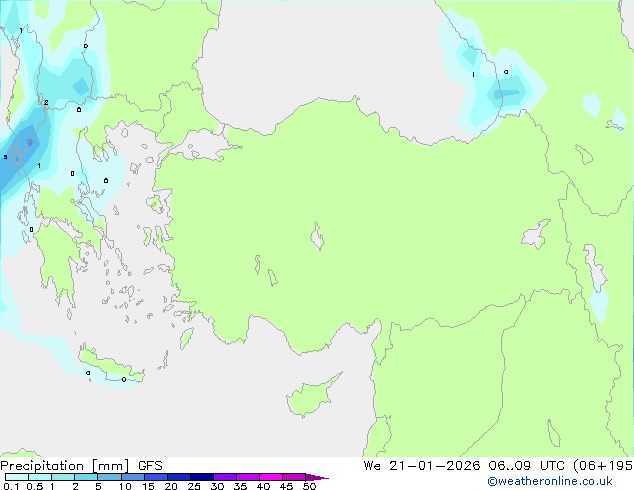The height and width of the screenshot is (490, 634).
Task: Pick the 40–45 mm magenta swatch
Action: pos(271,477)
